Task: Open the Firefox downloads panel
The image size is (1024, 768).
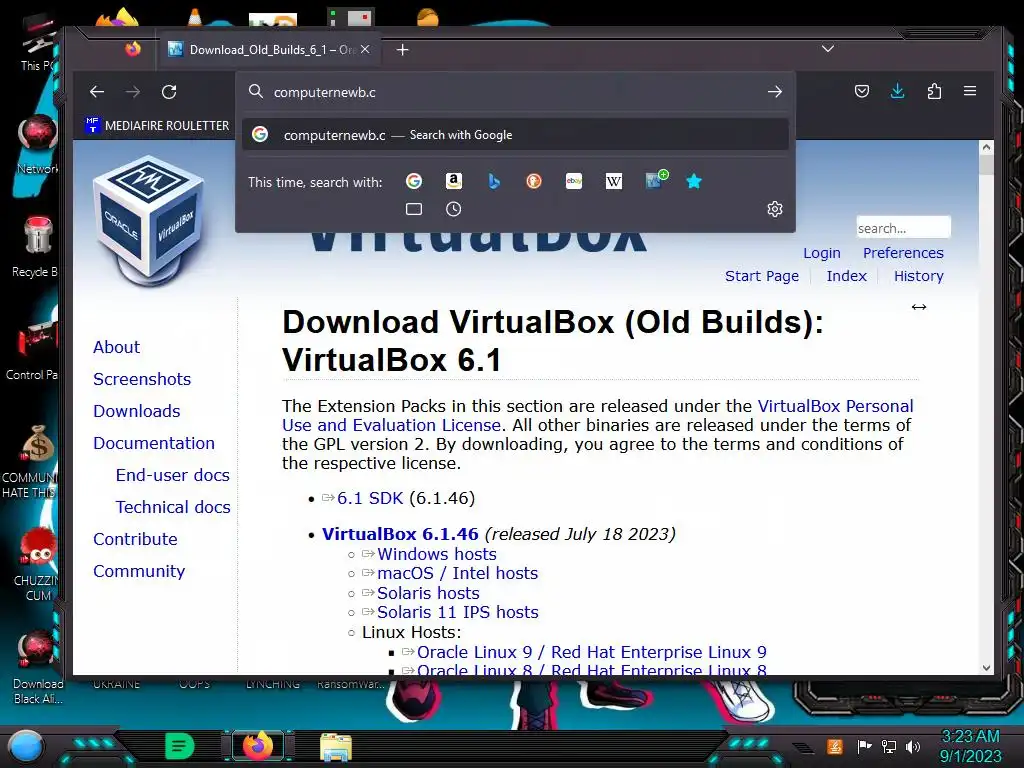Action: pos(898,91)
